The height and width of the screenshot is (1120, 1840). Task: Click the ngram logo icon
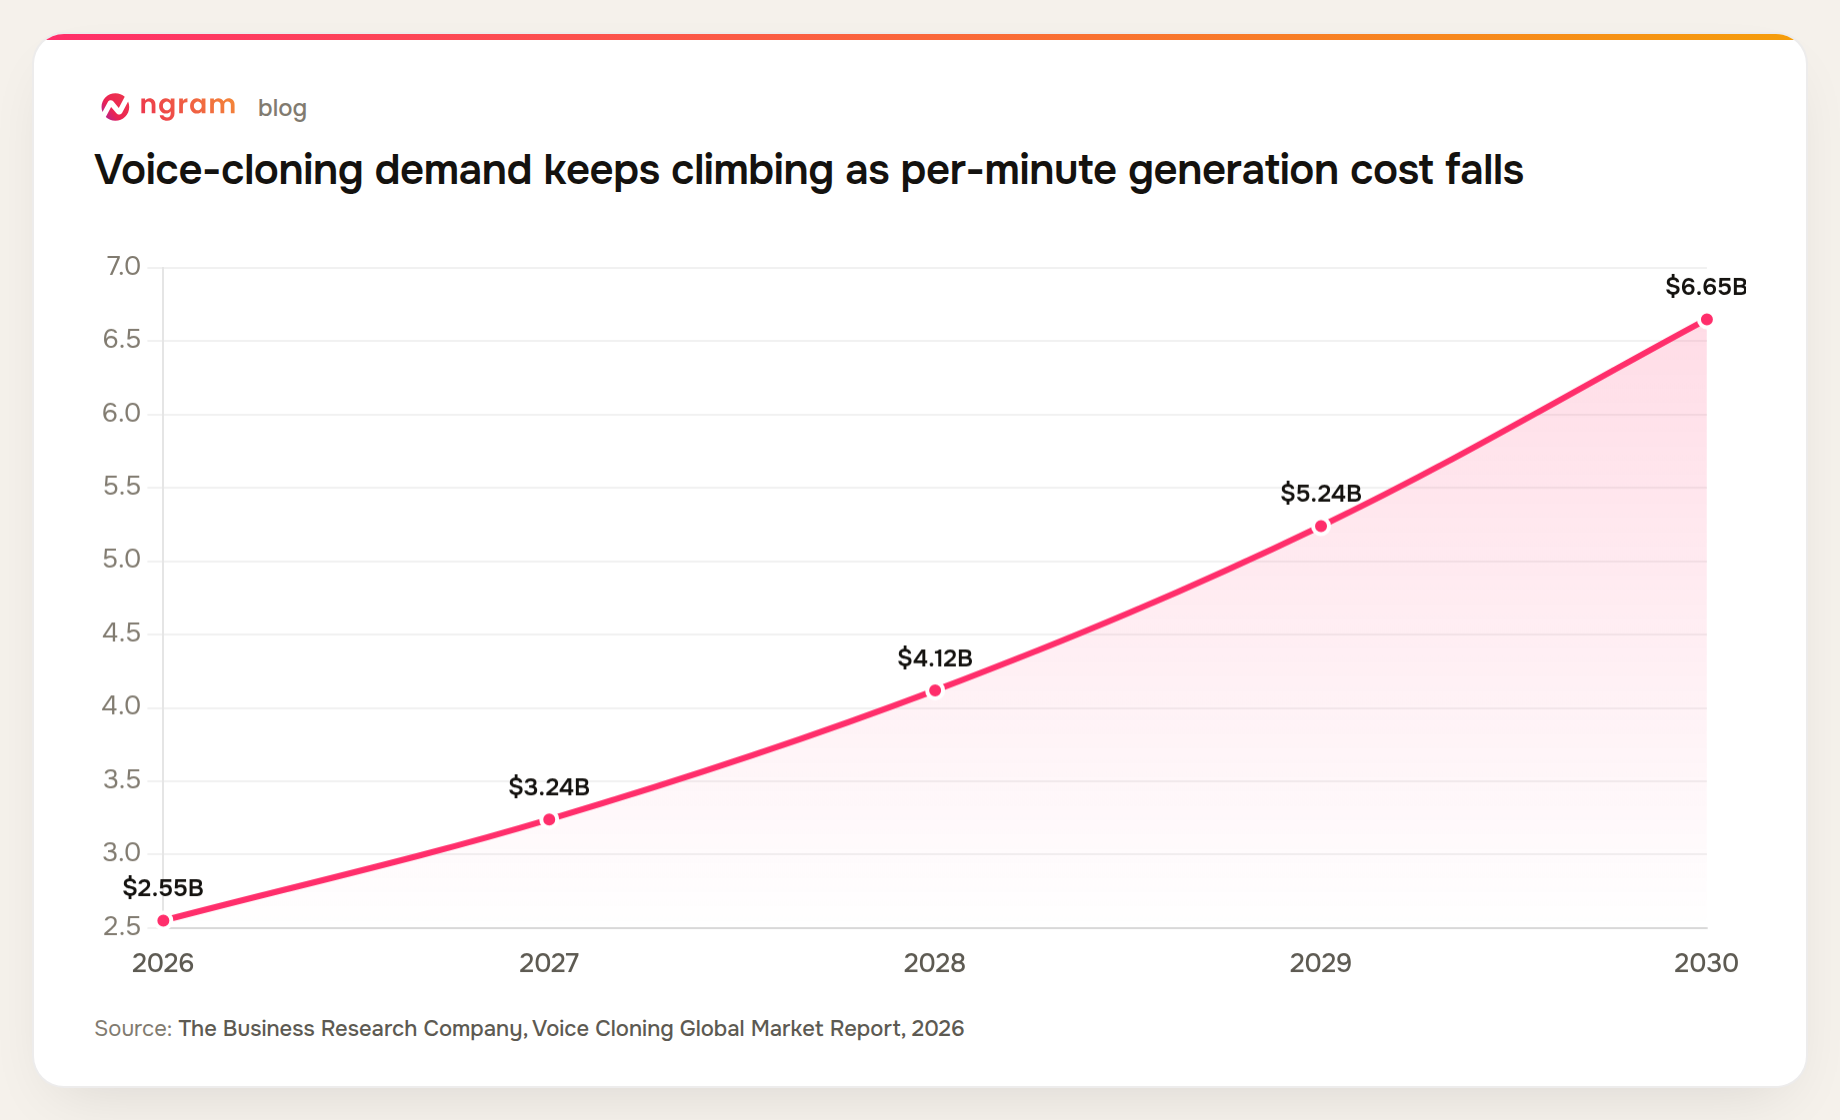pyautogui.click(x=115, y=106)
